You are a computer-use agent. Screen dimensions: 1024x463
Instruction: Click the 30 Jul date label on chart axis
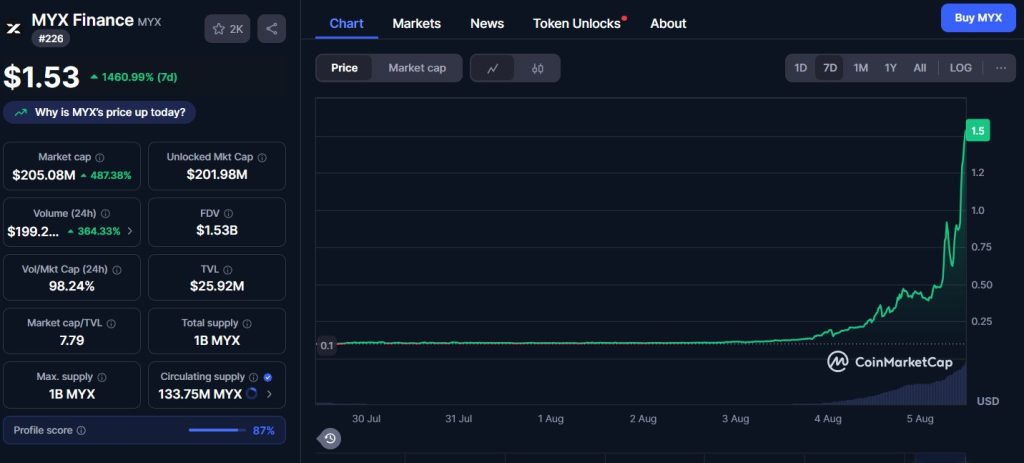(x=366, y=419)
